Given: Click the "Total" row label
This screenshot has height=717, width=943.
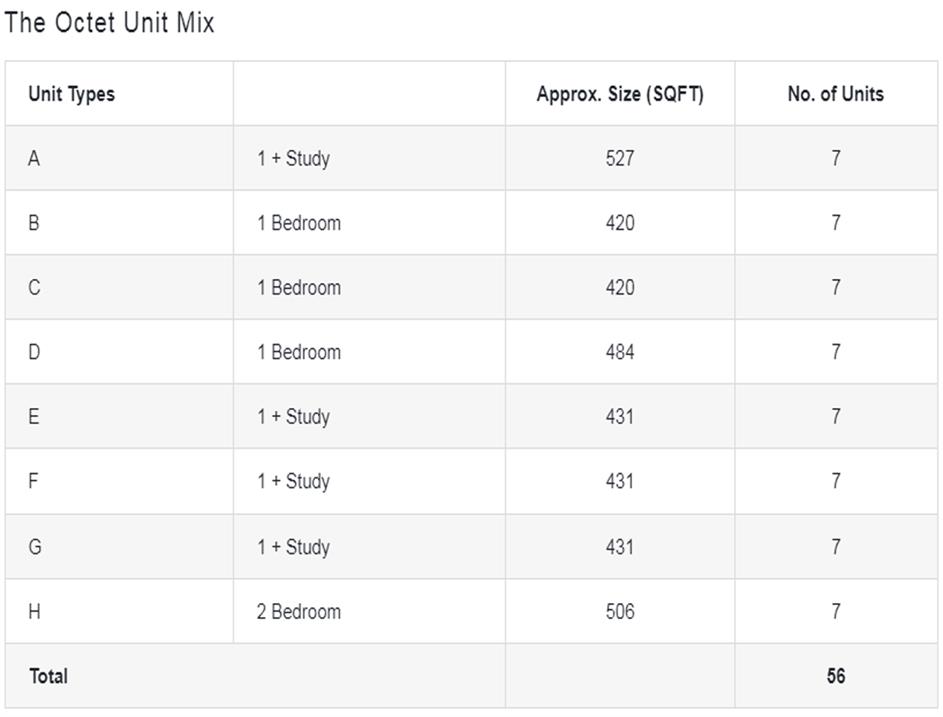Looking at the screenshot, I should point(48,676).
